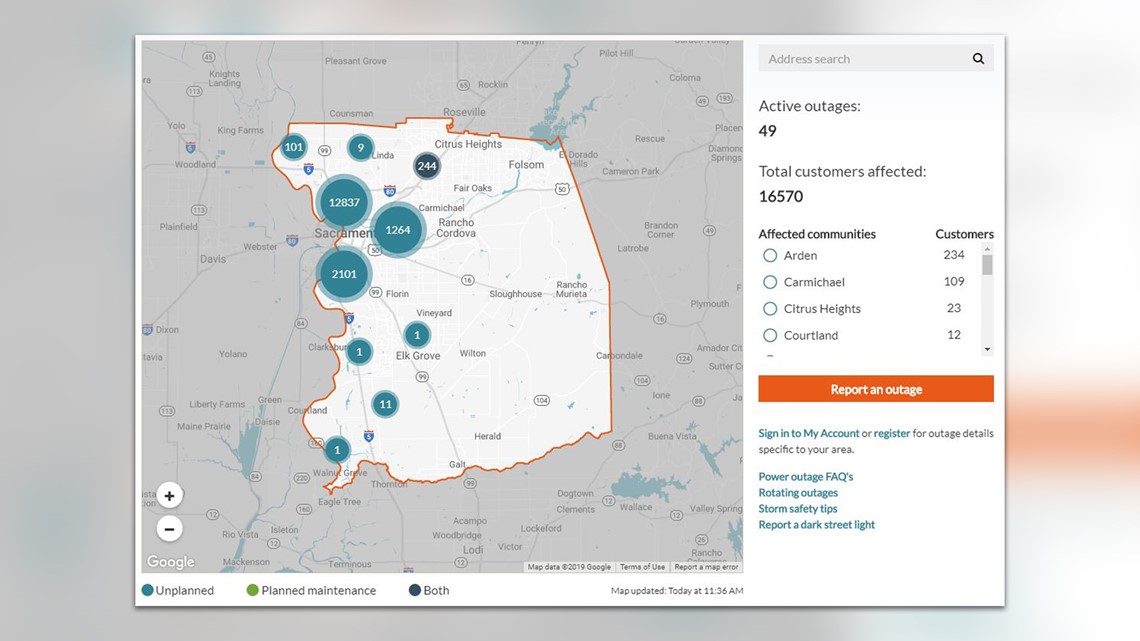Zoom in on the map with plus control
1140x641 pixels.
(x=169, y=495)
